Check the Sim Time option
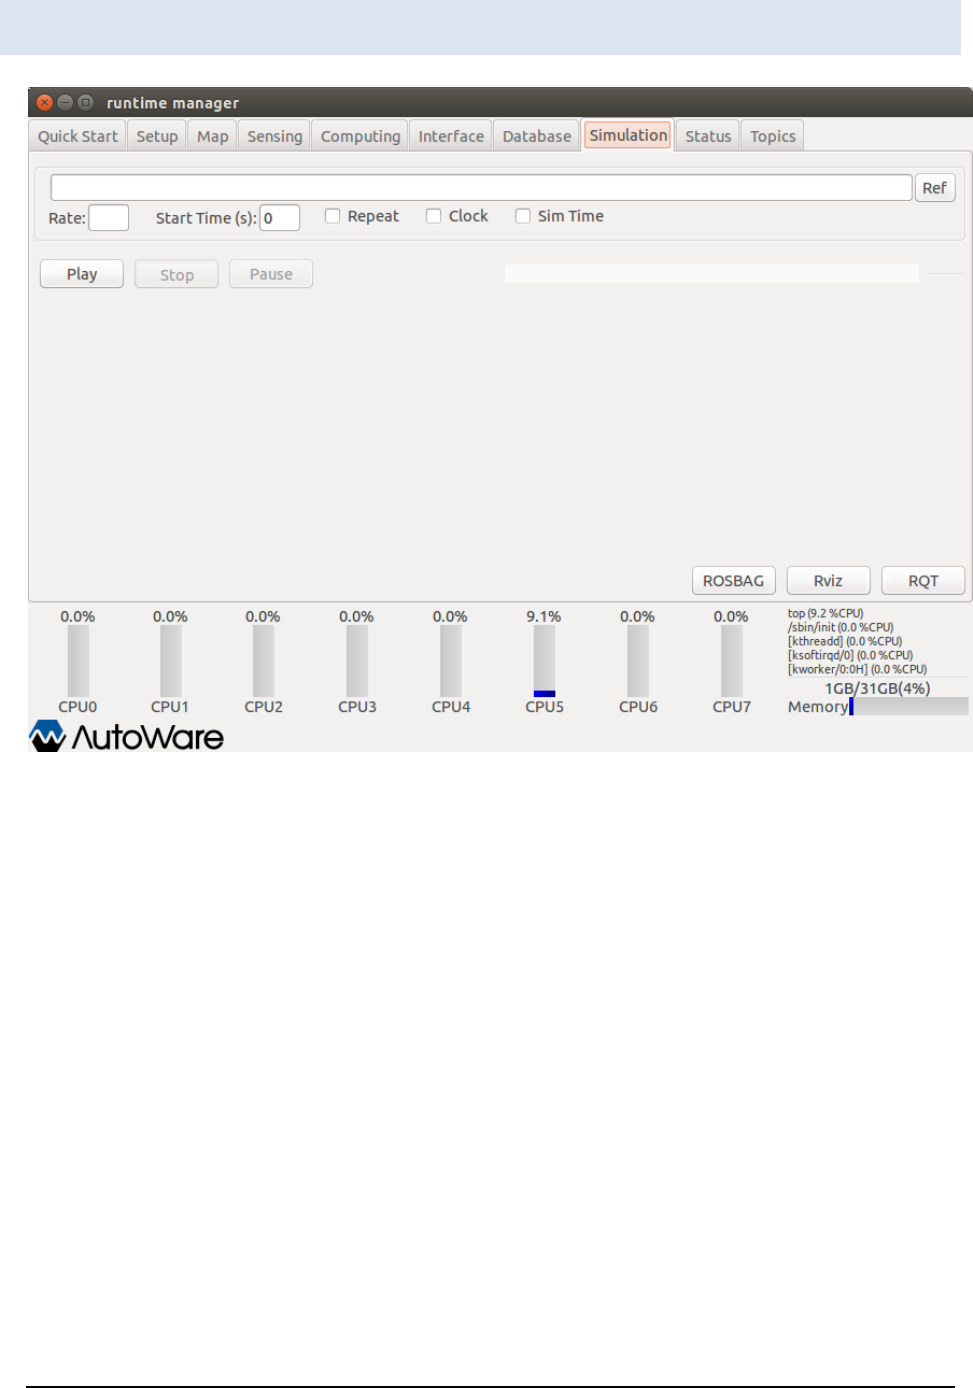 [522, 216]
